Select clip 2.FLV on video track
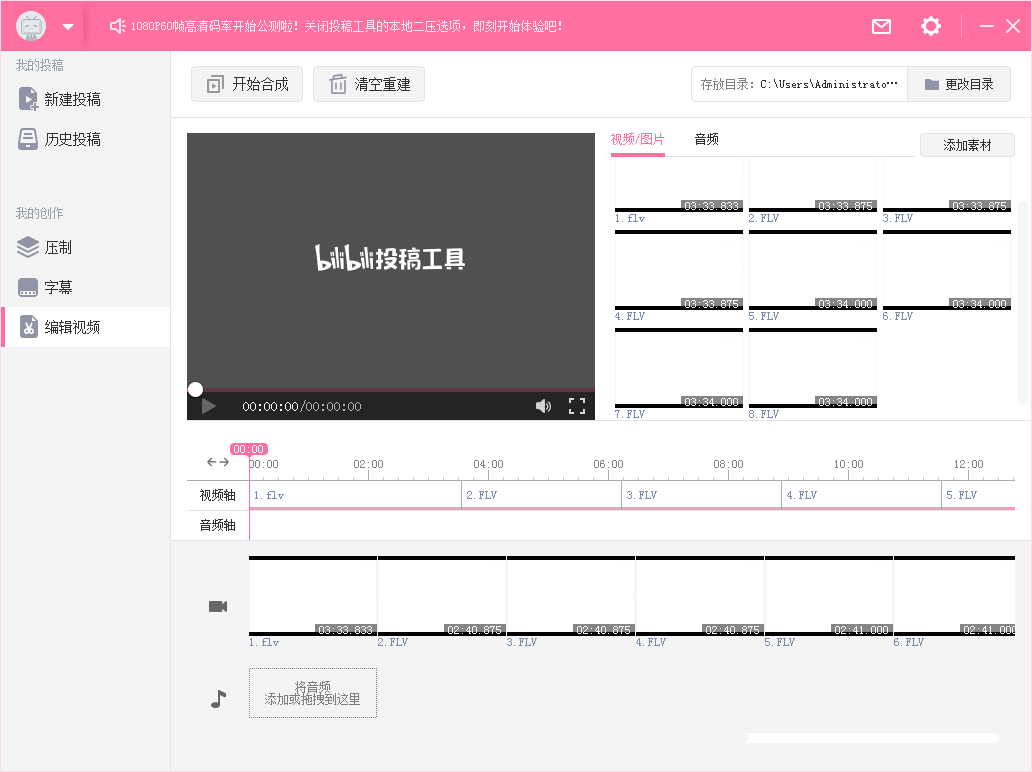Viewport: 1032px width, 772px height. 542,495
